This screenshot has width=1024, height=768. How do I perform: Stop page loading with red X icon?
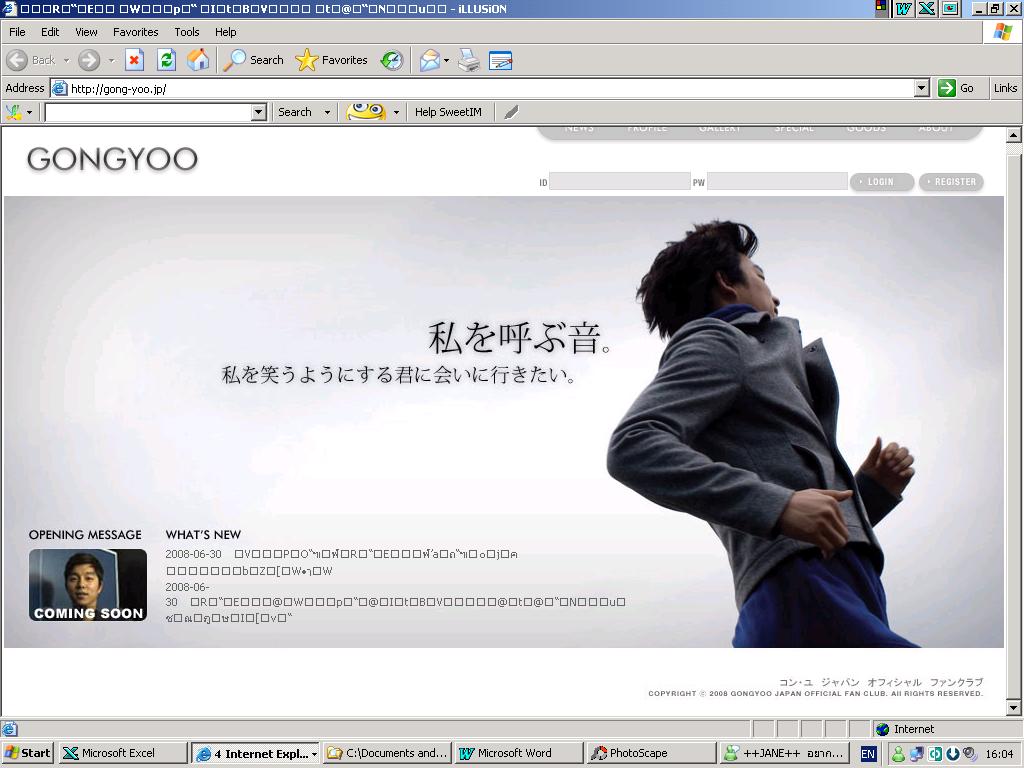click(134, 60)
